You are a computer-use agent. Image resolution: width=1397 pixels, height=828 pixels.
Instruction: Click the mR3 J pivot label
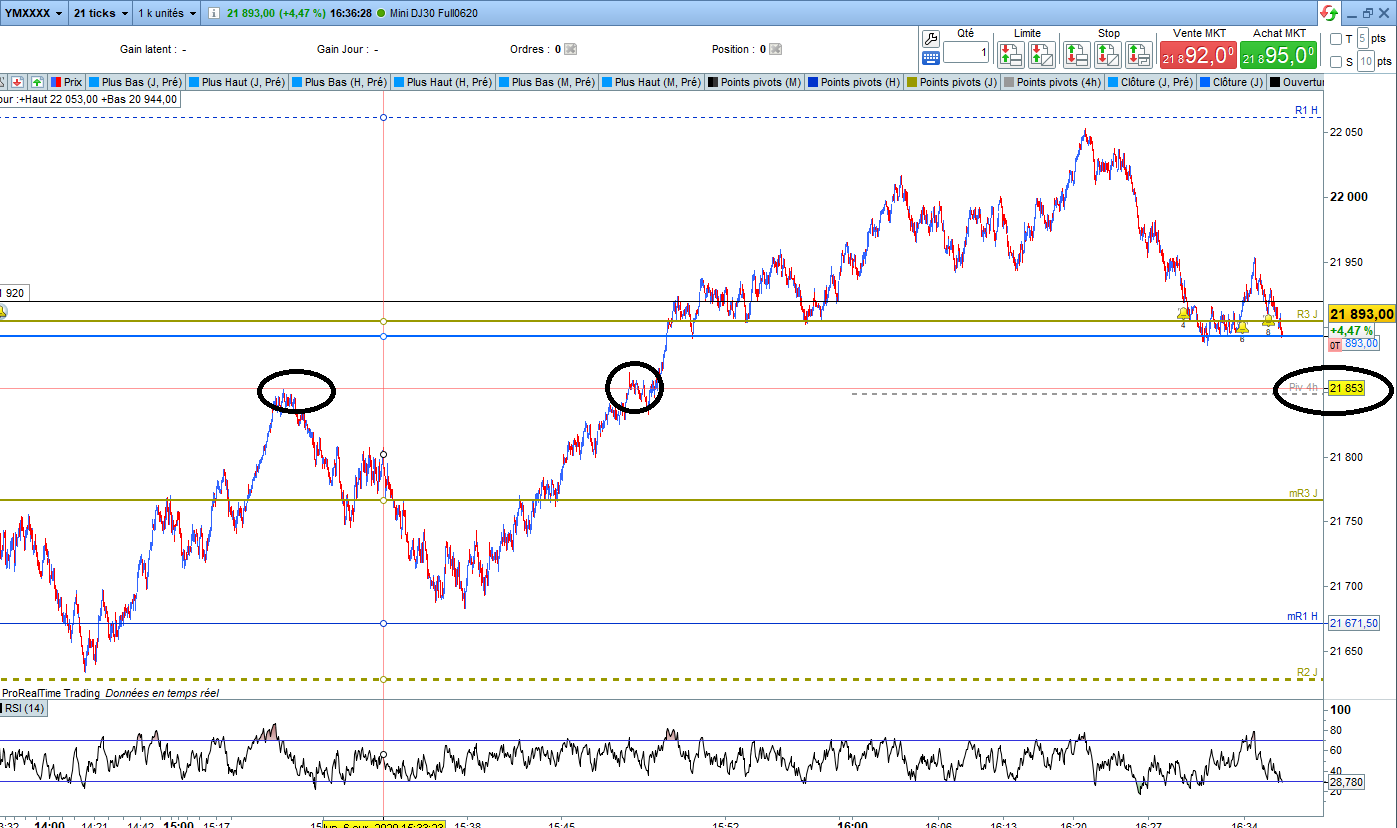1303,493
